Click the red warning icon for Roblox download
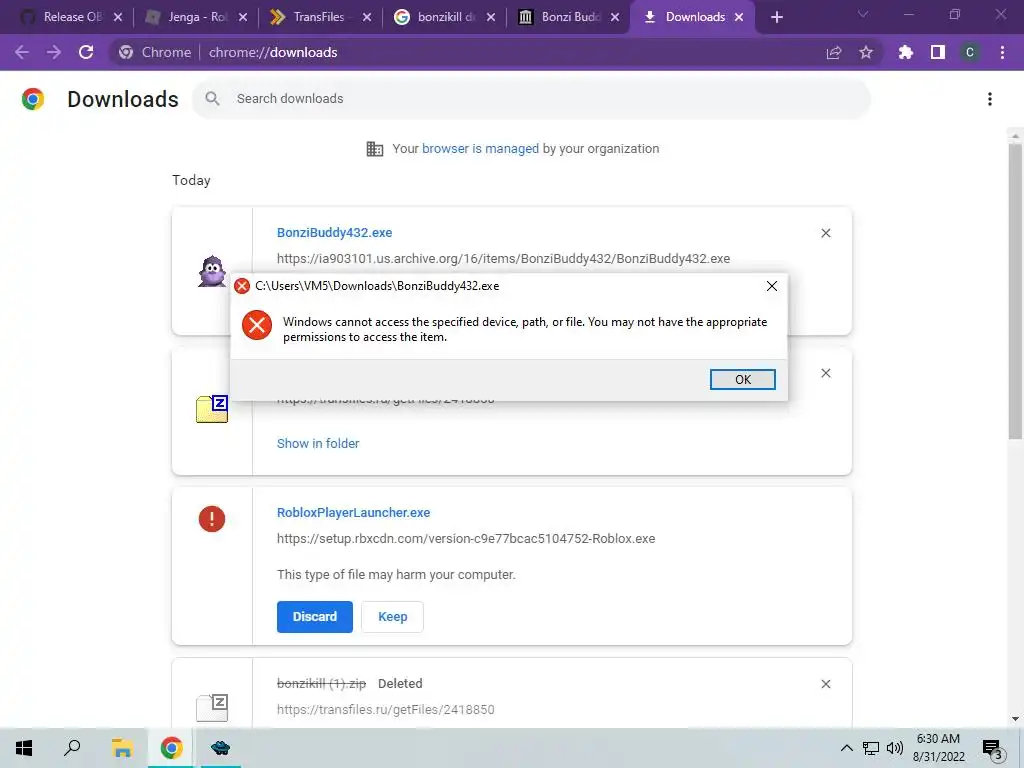Image resolution: width=1024 pixels, height=768 pixels. 212,519
